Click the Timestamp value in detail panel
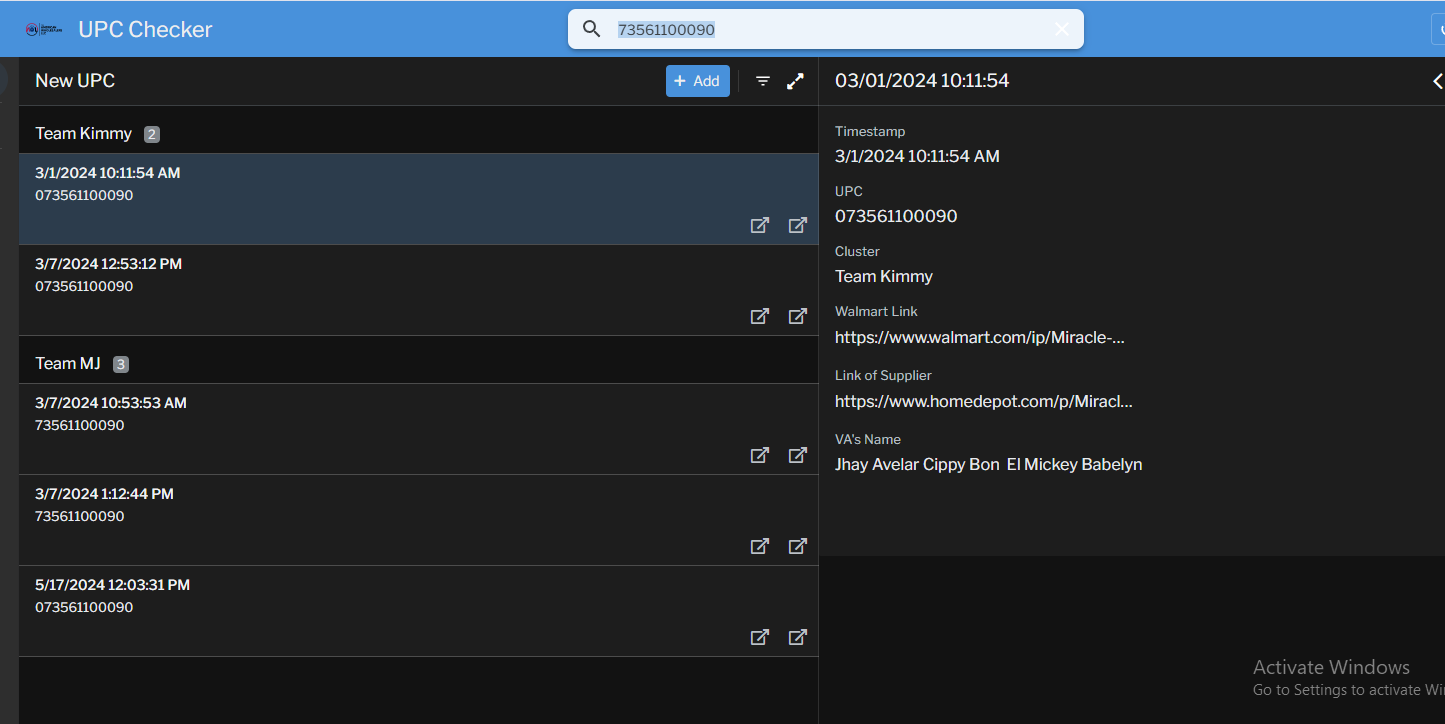This screenshot has width=1445, height=724. point(917,156)
